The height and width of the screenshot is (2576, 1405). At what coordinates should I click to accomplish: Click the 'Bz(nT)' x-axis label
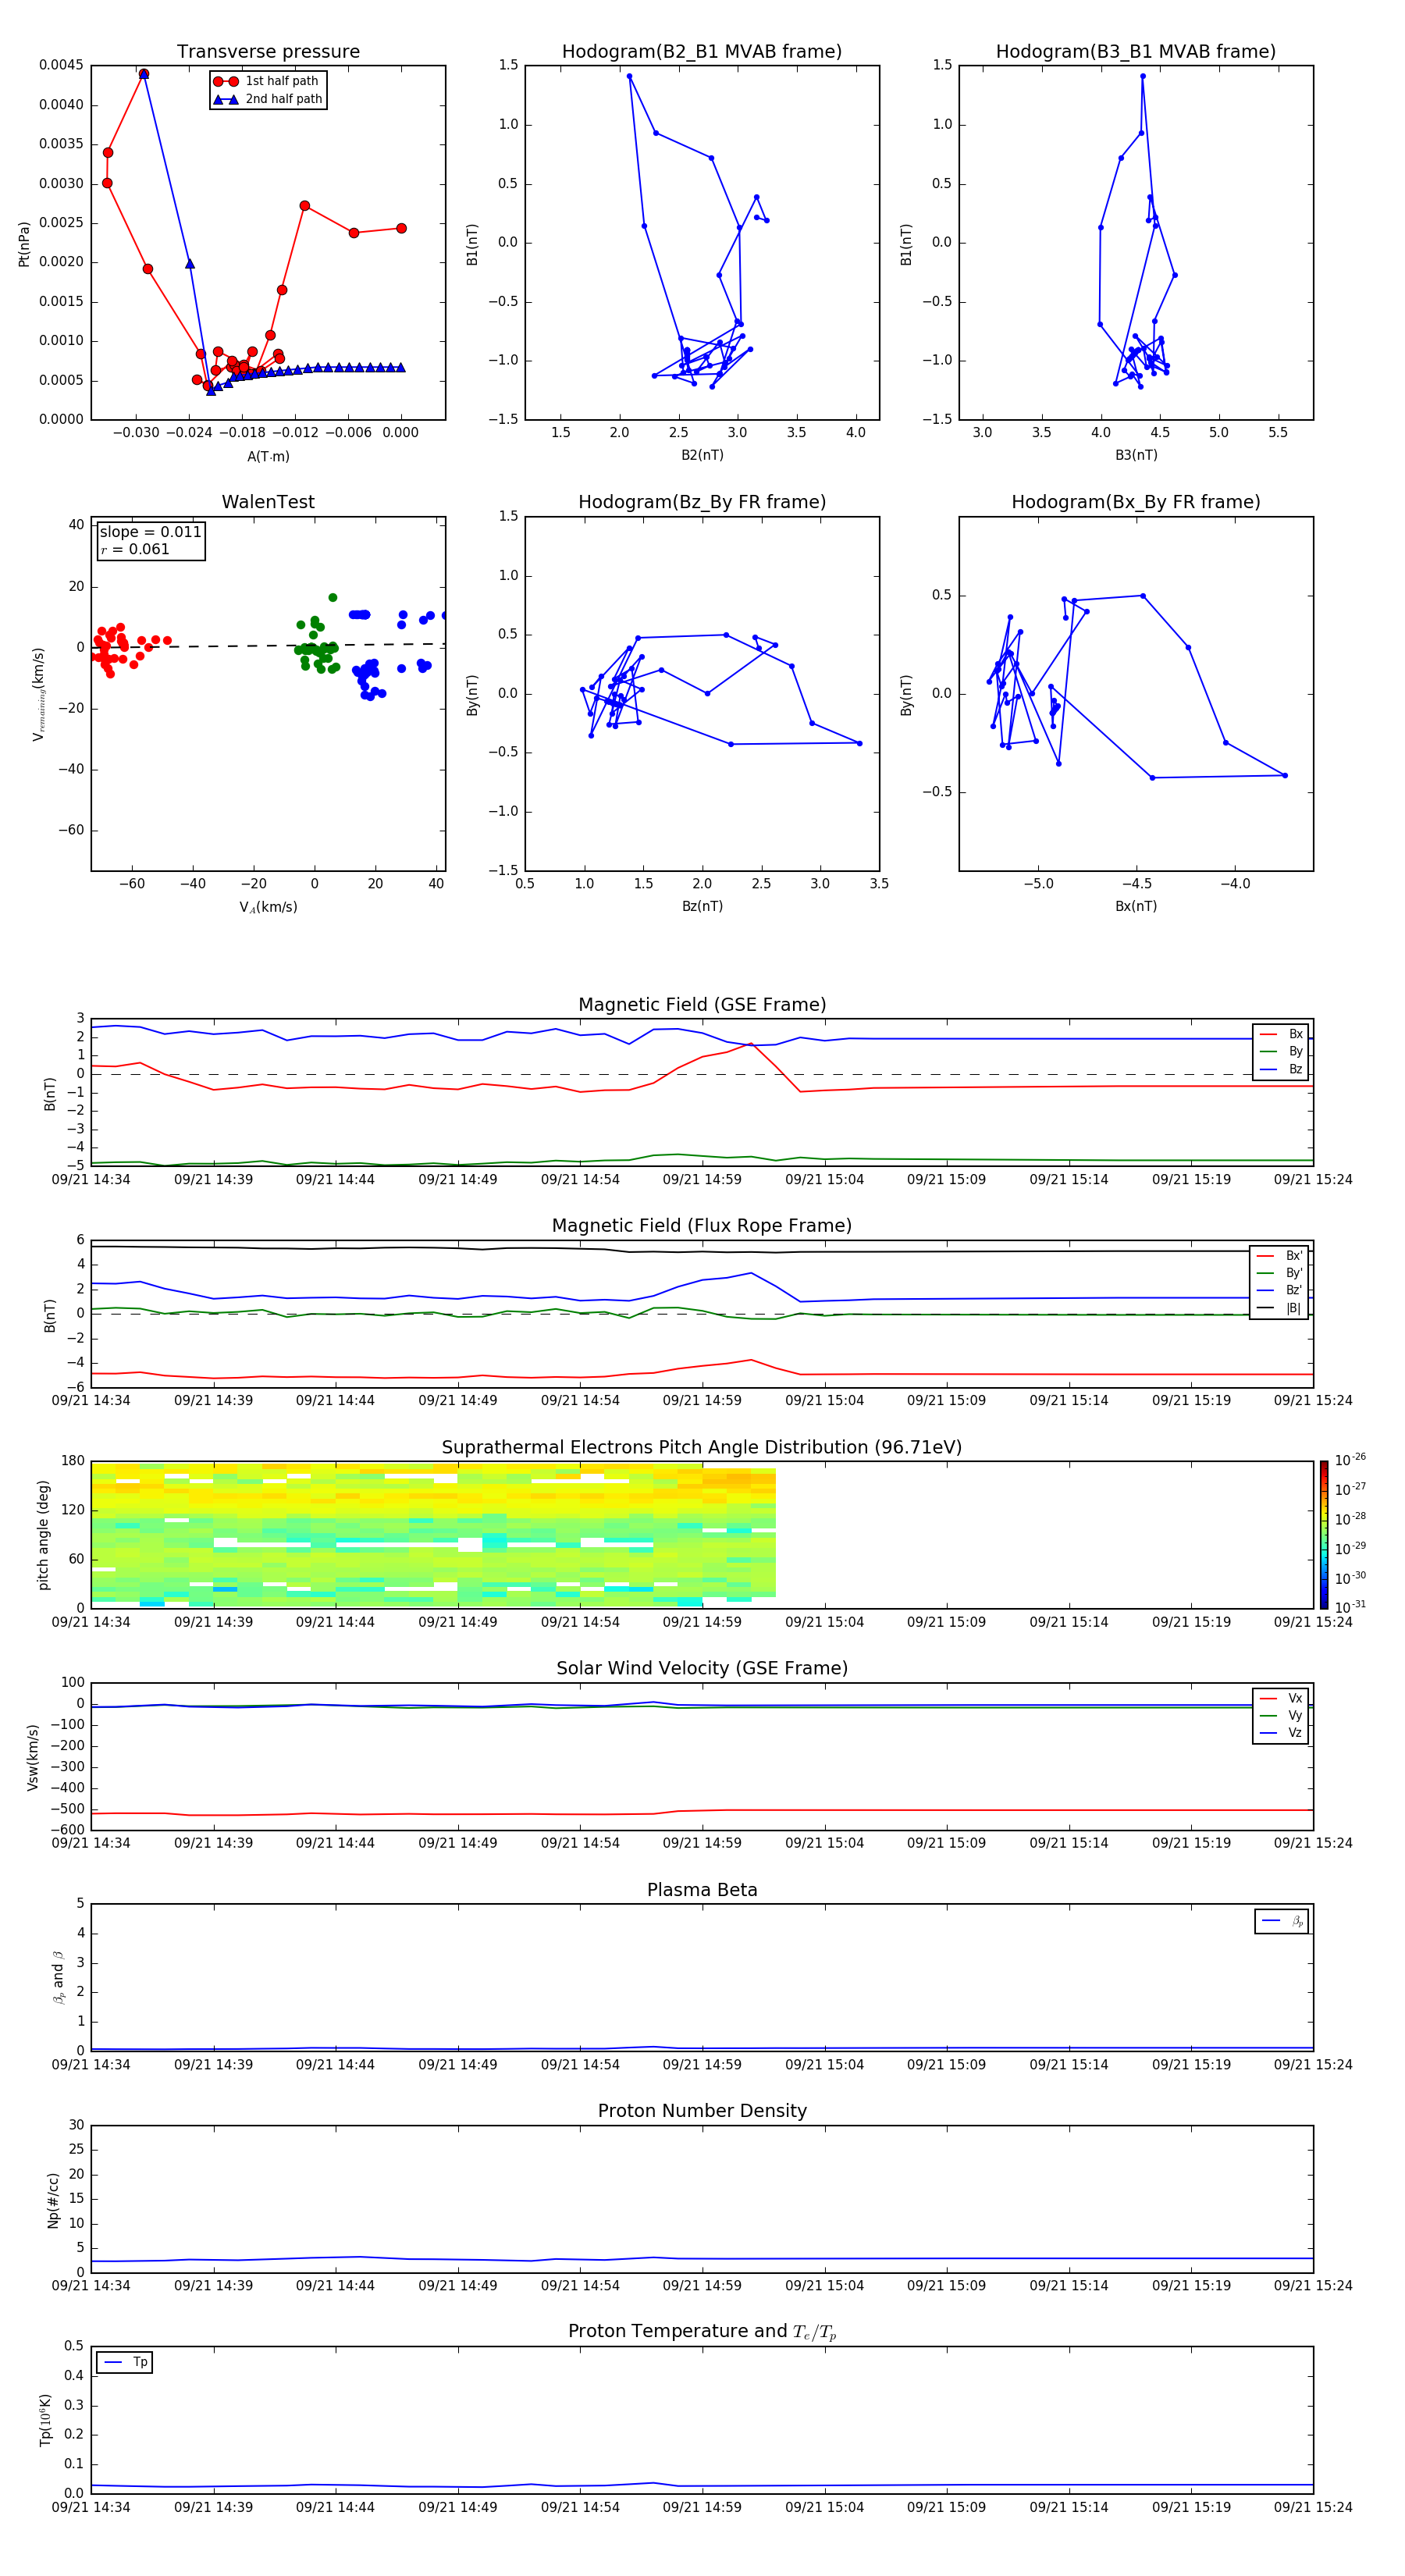(702, 906)
